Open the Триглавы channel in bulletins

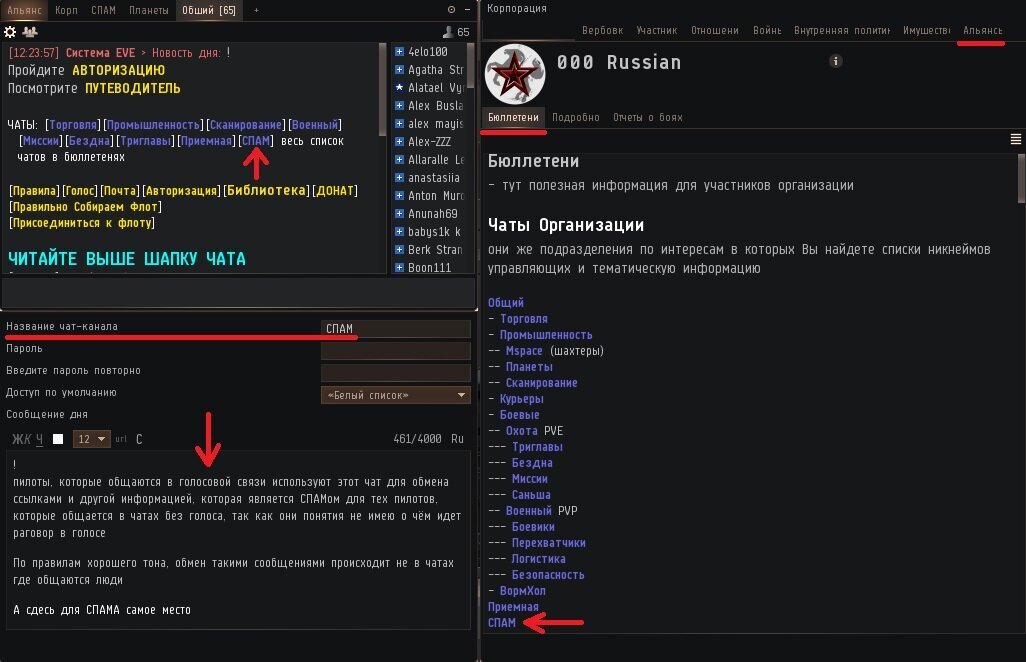click(x=537, y=447)
